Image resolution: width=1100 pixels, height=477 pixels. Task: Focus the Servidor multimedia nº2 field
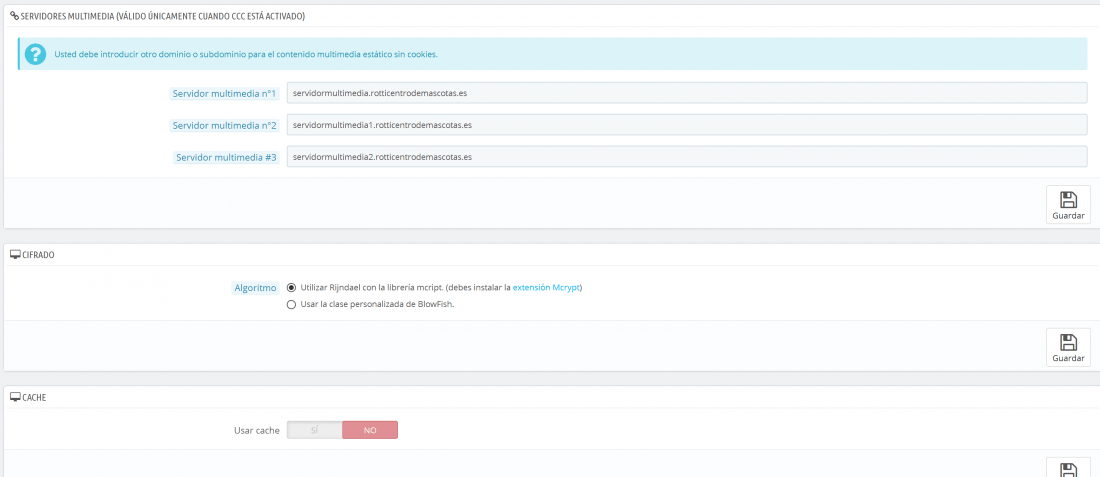[687, 125]
